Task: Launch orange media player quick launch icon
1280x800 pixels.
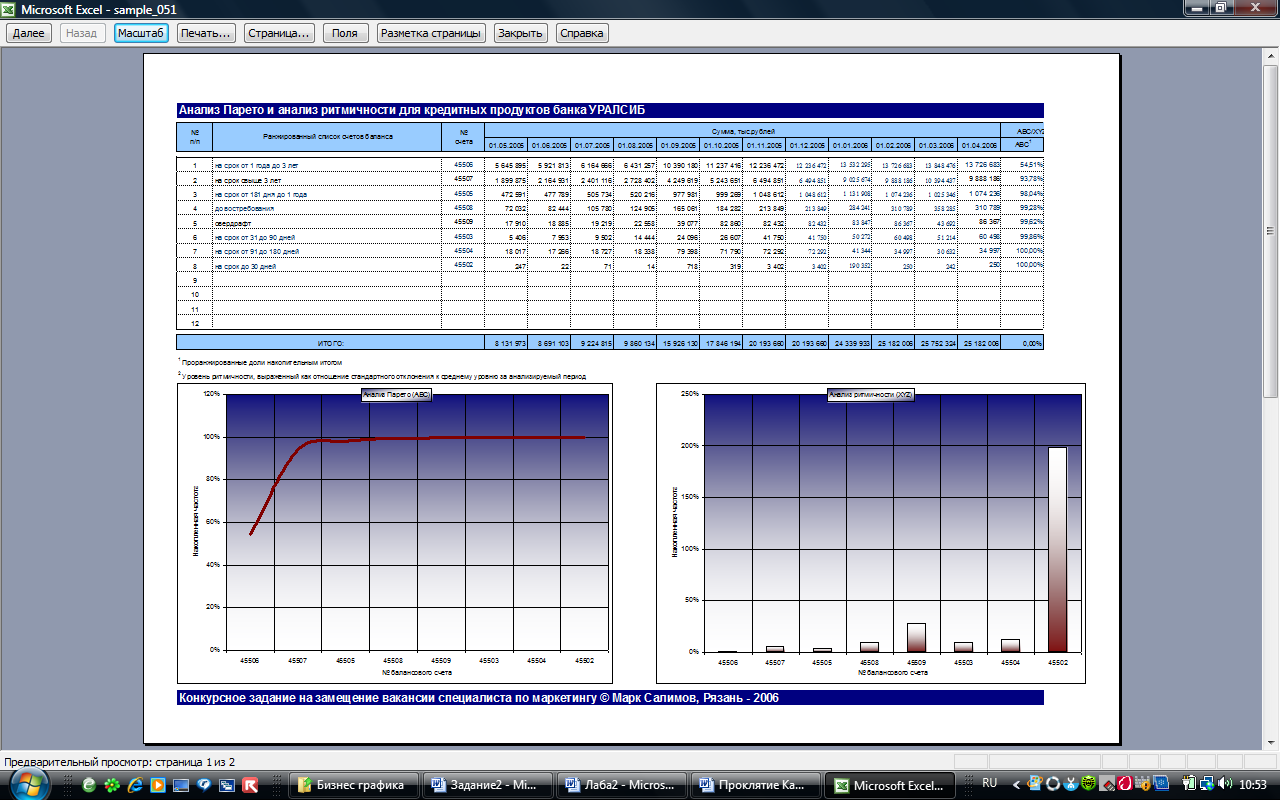Action: [158, 785]
